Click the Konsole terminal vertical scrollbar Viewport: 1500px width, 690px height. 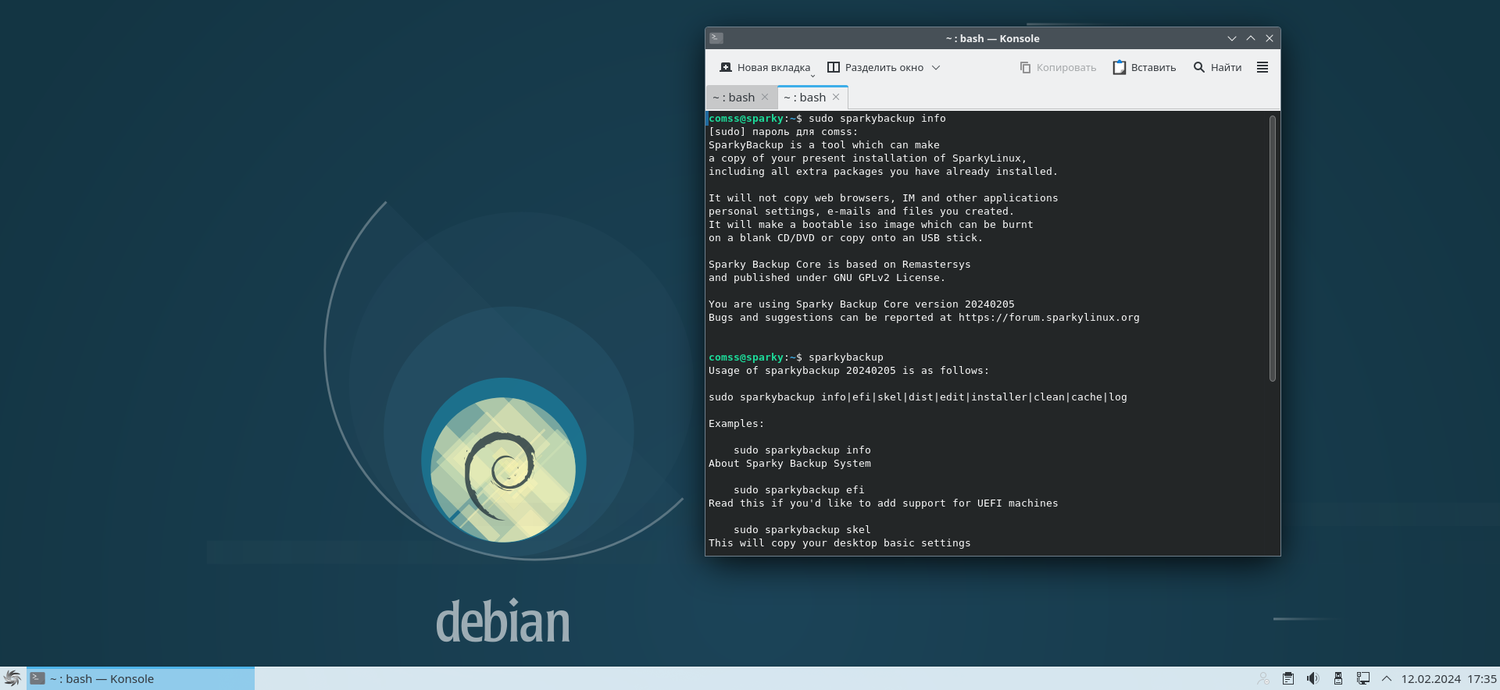1273,248
